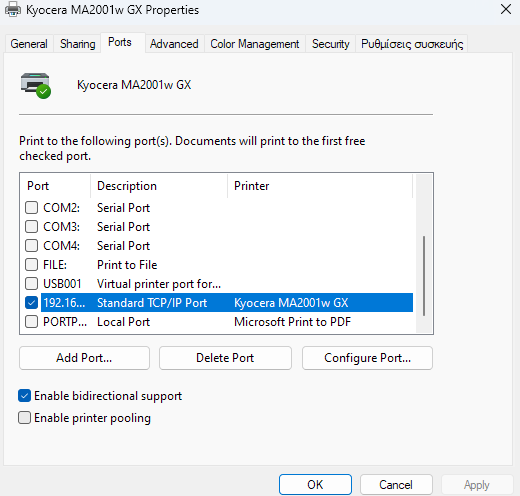Click the Kyocera printer status icon

(36, 86)
